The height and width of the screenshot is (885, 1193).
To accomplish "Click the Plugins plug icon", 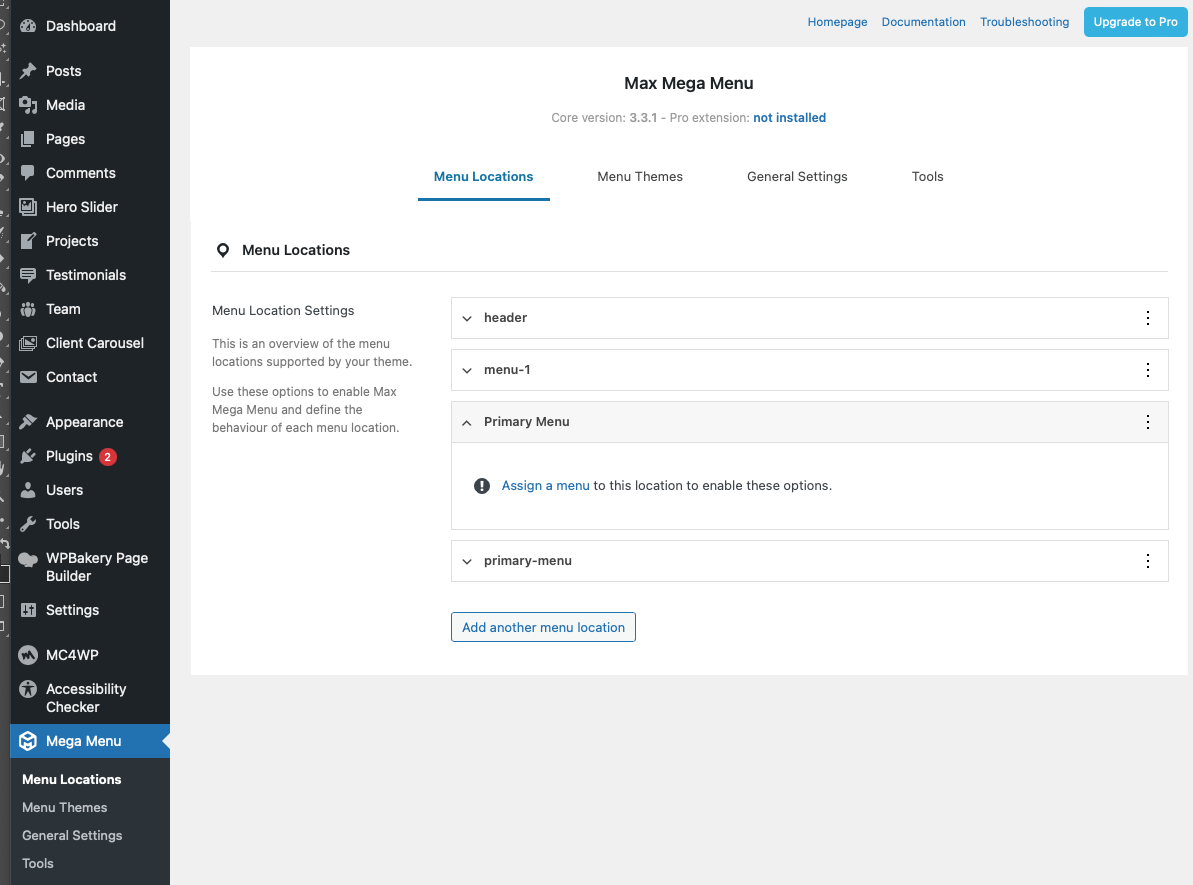I will click(28, 456).
